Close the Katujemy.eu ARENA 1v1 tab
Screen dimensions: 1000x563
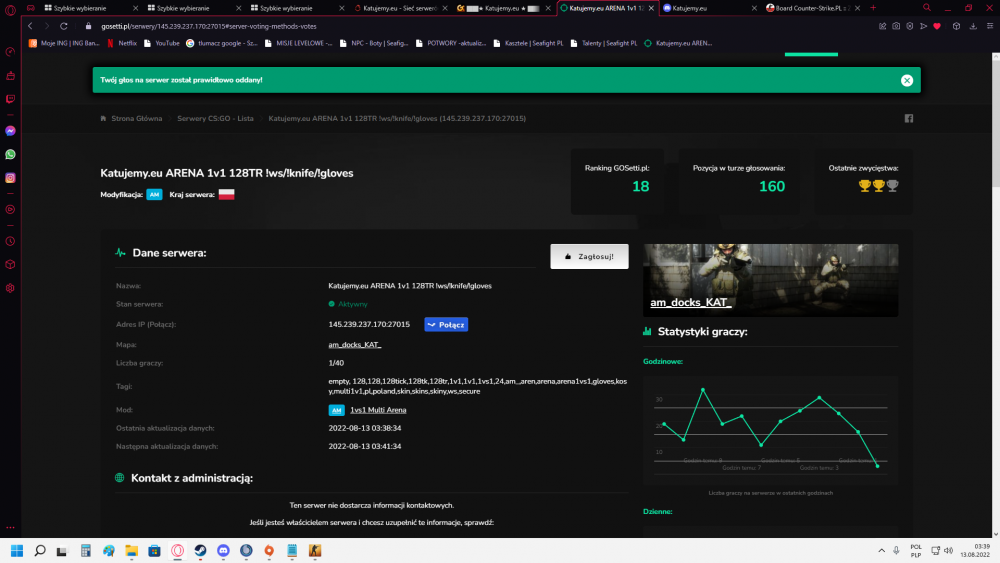click(x=651, y=8)
